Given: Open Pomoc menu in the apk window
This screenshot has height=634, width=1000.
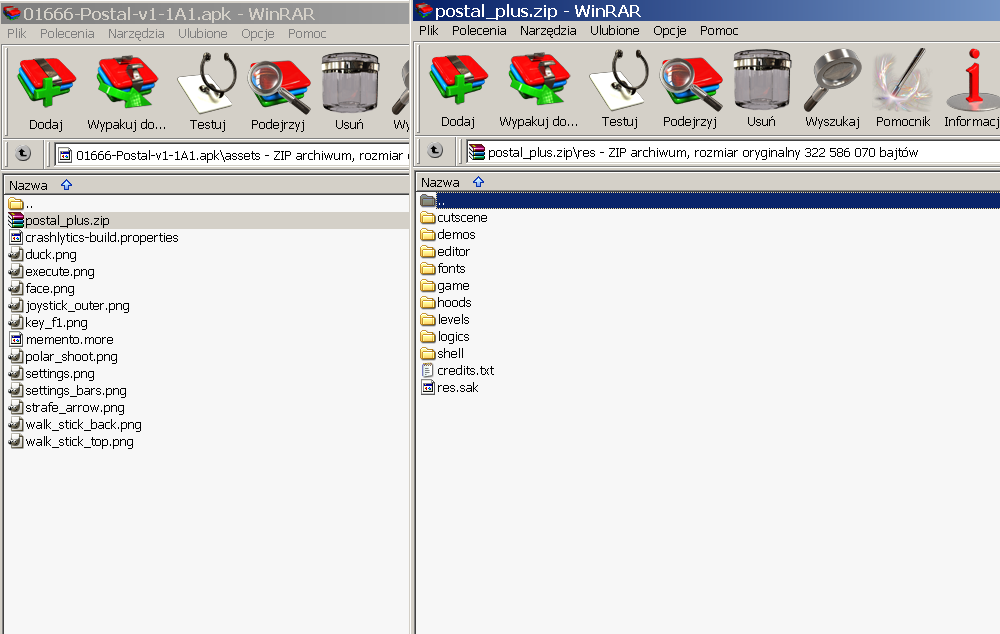Looking at the screenshot, I should click(307, 34).
